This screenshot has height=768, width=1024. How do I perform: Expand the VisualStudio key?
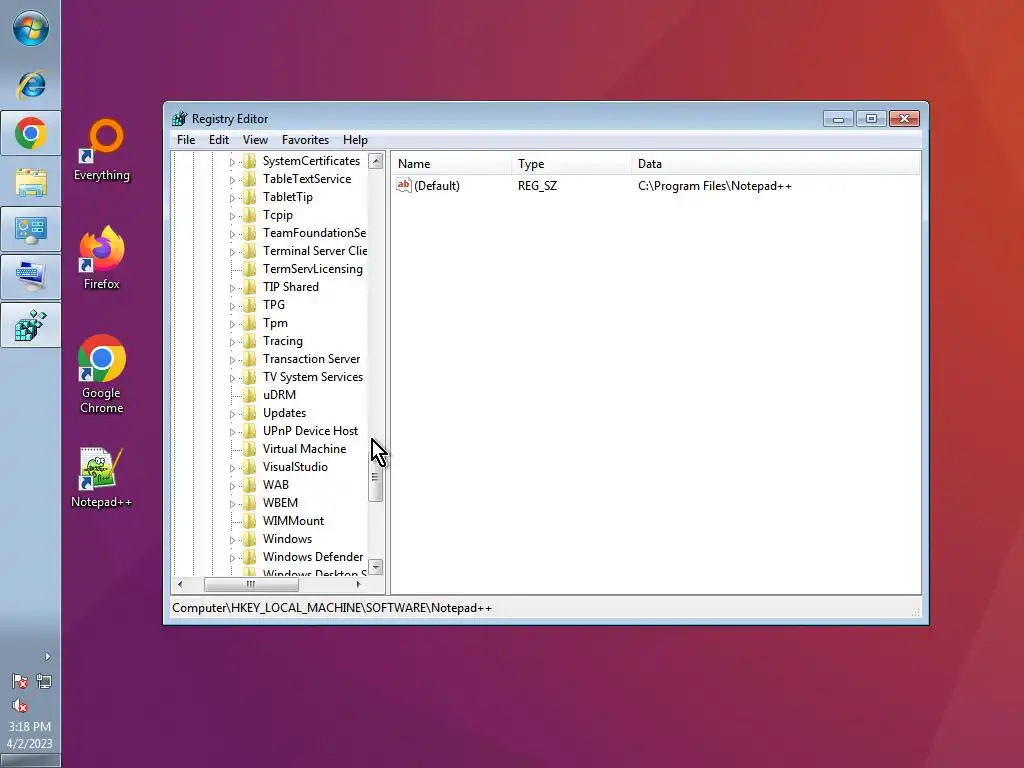click(232, 468)
